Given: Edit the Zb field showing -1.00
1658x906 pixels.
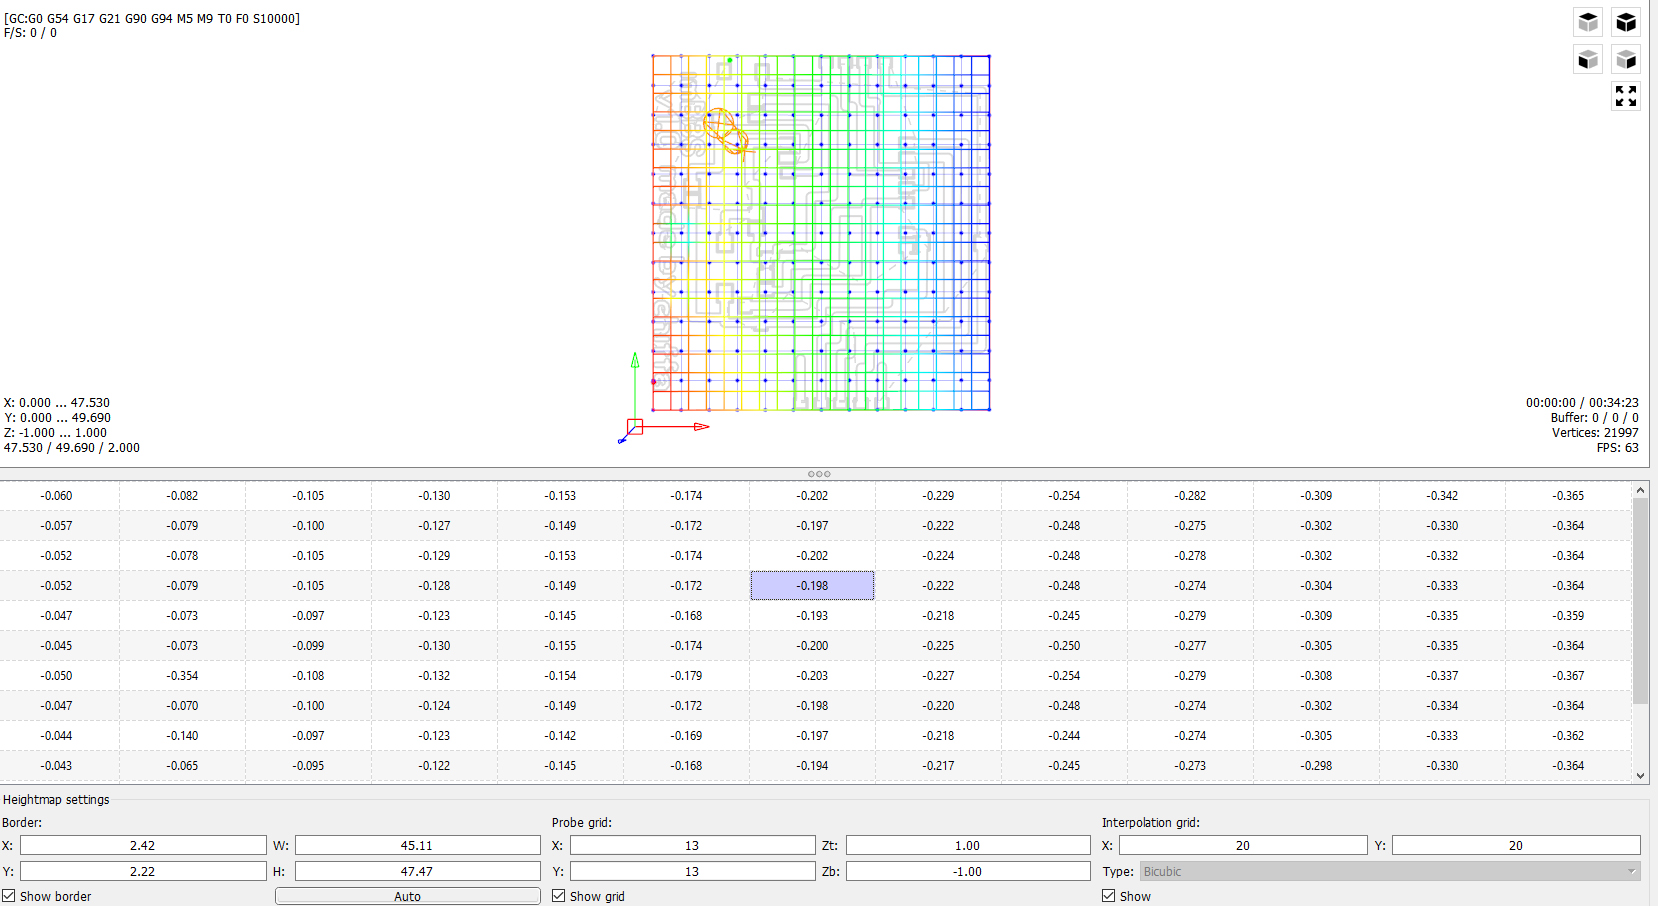Looking at the screenshot, I should tap(967, 871).
